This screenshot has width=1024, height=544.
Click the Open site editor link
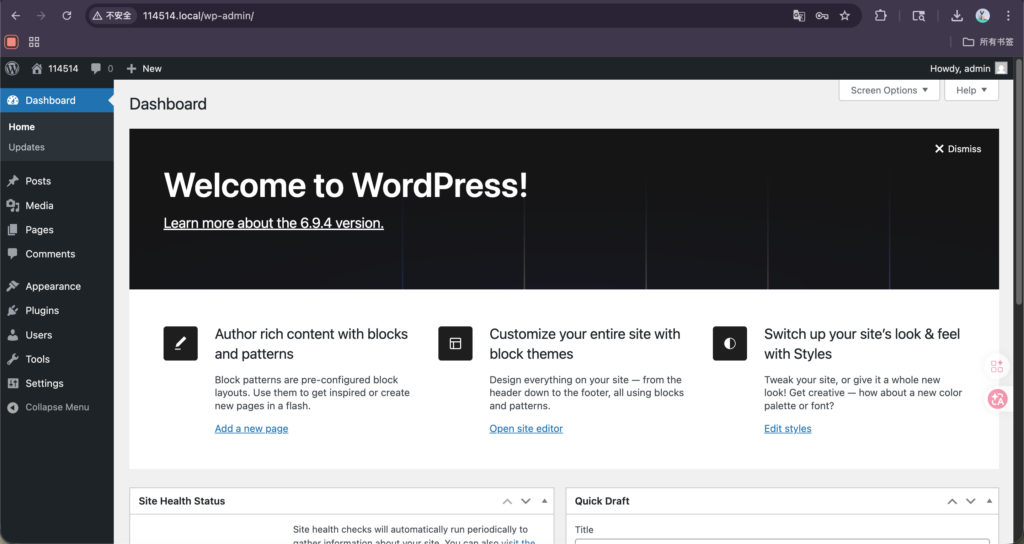(x=526, y=428)
